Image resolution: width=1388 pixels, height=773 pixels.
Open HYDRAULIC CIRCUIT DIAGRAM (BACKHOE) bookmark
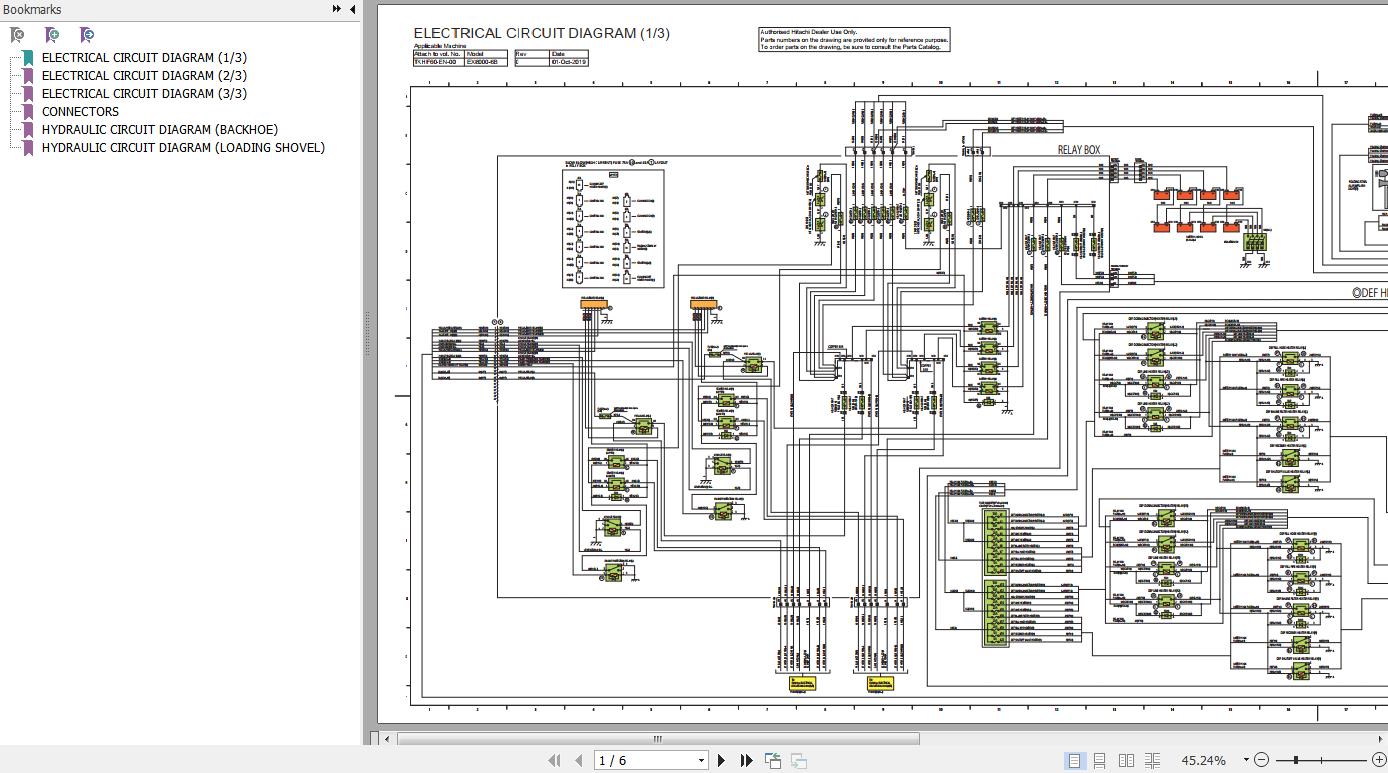(159, 129)
